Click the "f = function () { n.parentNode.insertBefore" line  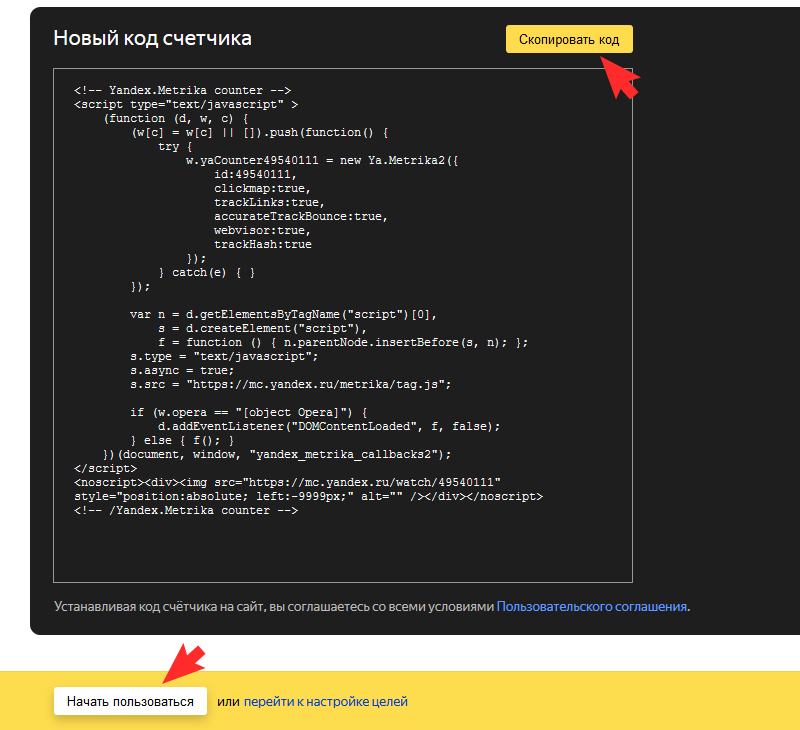343,342
